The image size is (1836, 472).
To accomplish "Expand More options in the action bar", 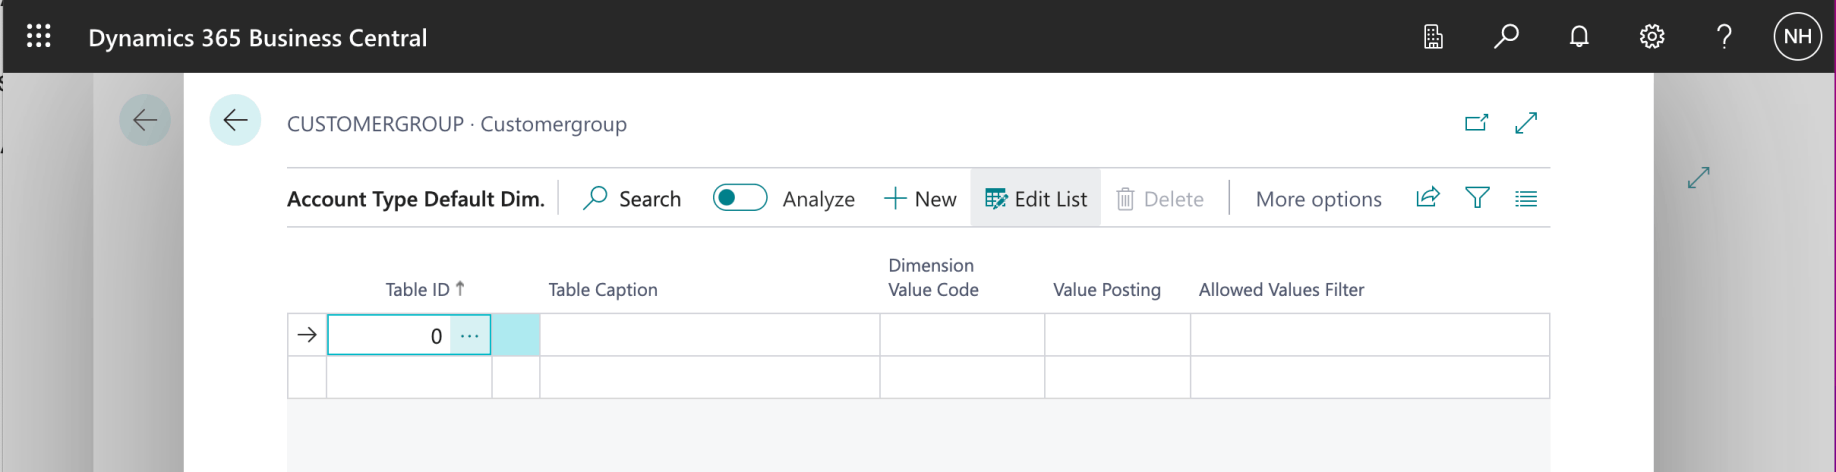I will [x=1318, y=199].
